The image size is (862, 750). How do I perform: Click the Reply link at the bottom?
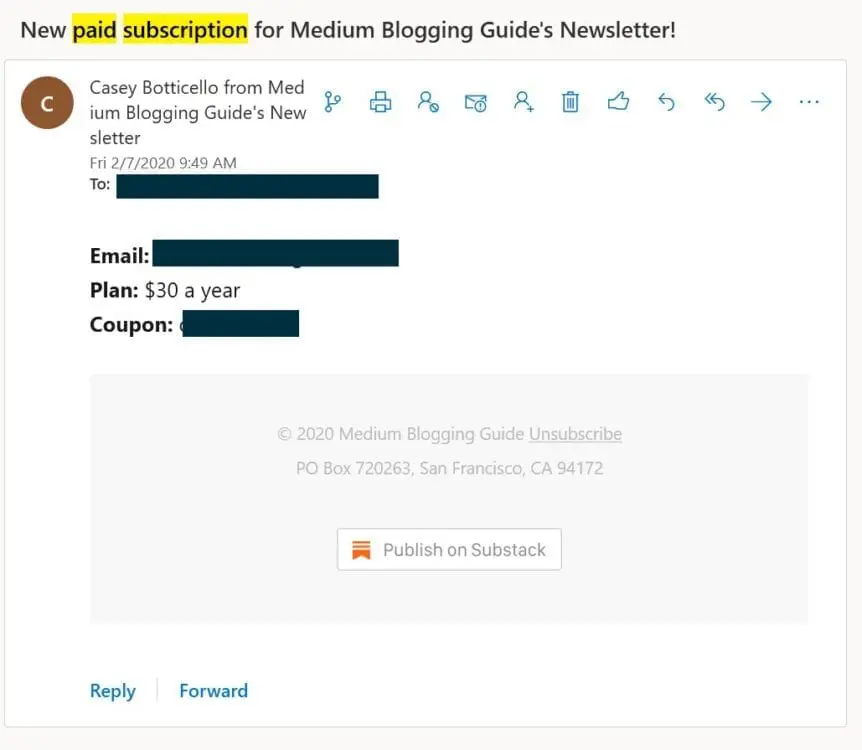pyautogui.click(x=113, y=691)
